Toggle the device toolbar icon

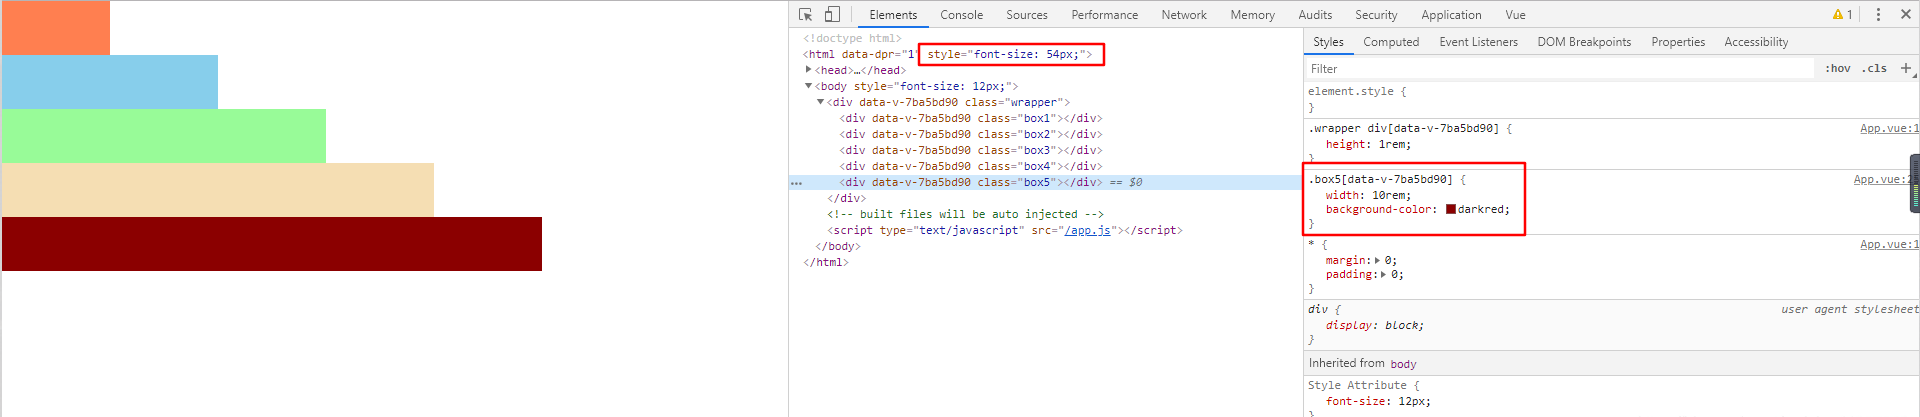(x=832, y=15)
